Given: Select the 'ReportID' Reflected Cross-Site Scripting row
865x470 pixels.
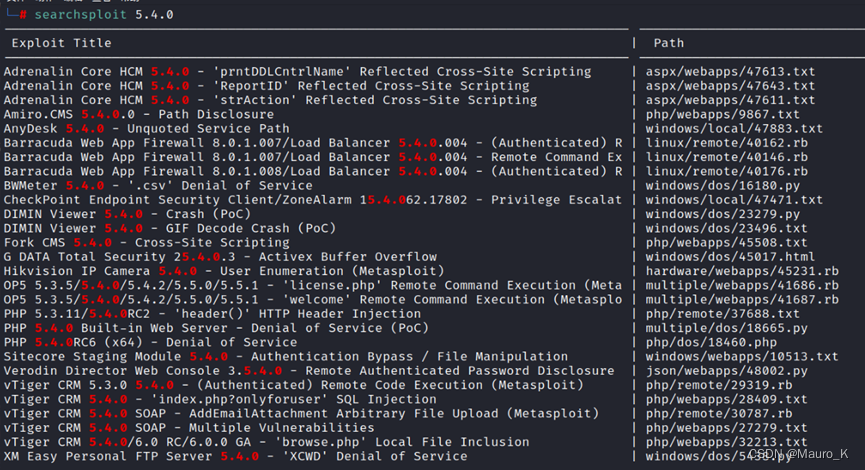Looking at the screenshot, I should 266,86.
